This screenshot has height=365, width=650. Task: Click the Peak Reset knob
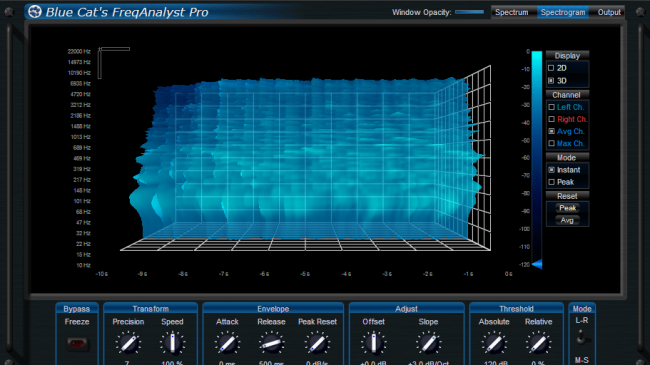click(x=317, y=343)
